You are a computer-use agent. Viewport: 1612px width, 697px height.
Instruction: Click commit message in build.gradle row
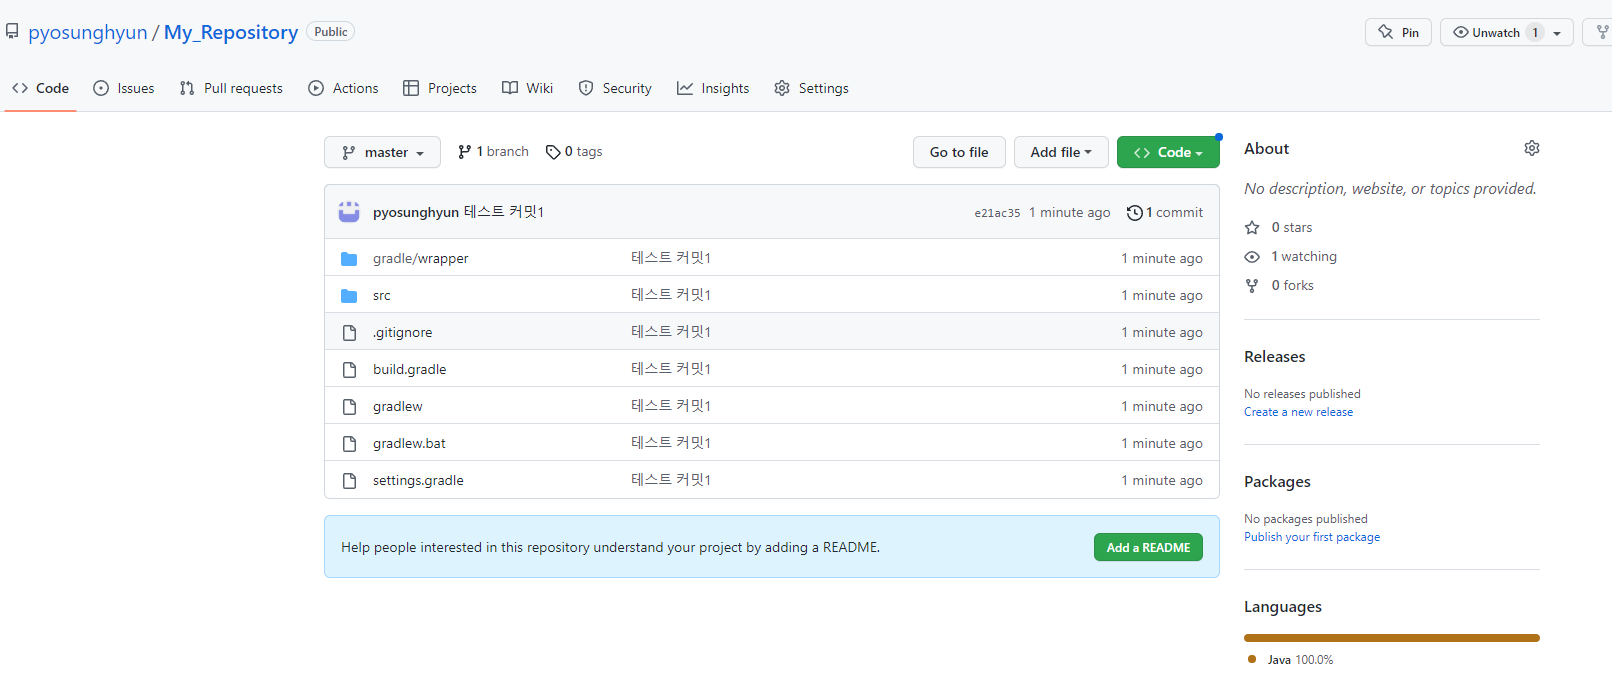[x=671, y=369]
